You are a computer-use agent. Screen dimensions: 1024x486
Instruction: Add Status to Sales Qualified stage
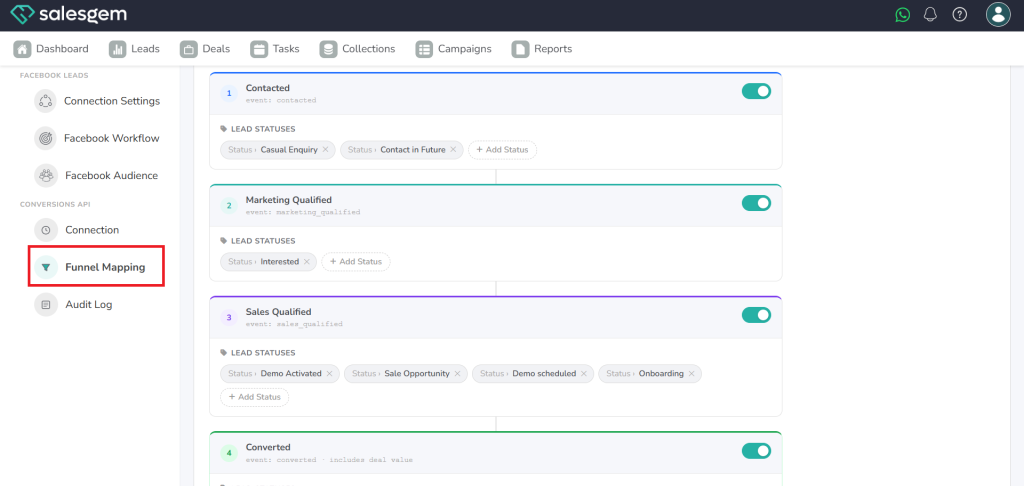(x=255, y=397)
